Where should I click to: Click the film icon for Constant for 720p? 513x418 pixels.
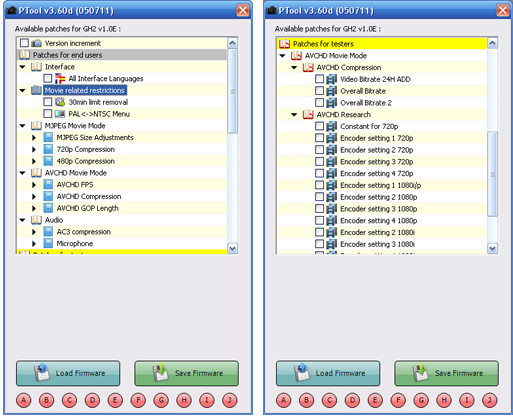click(x=332, y=126)
